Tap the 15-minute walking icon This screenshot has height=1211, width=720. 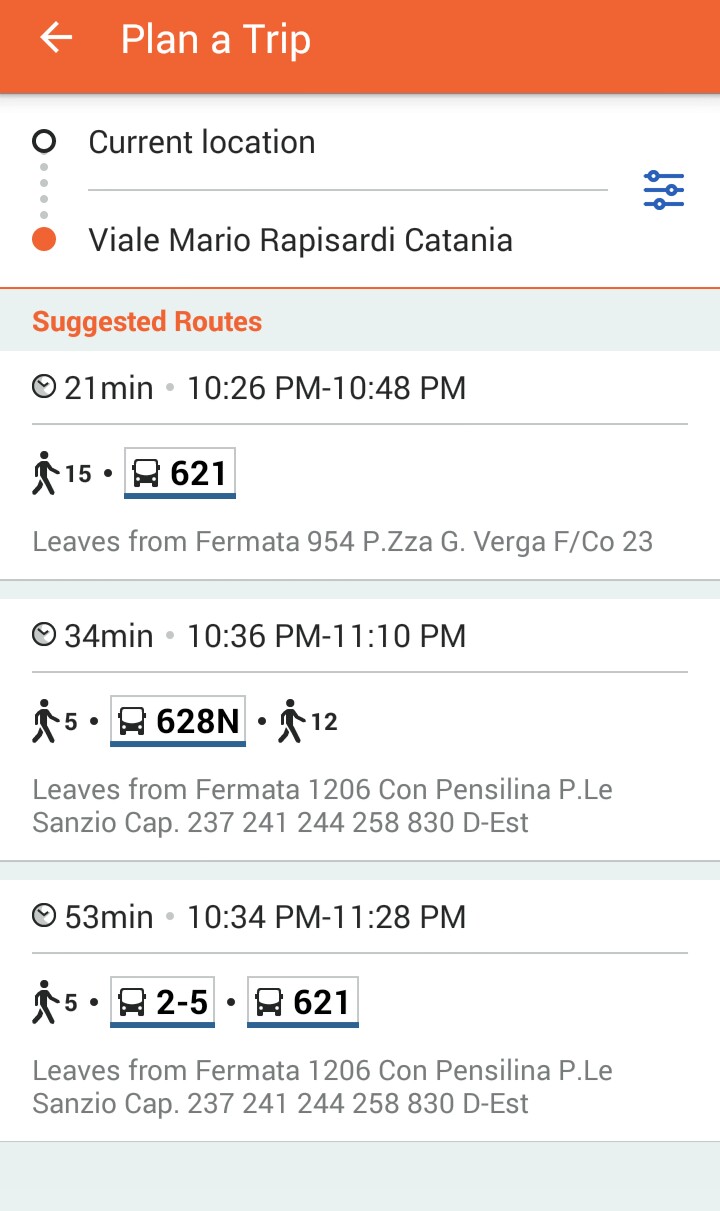(x=45, y=473)
